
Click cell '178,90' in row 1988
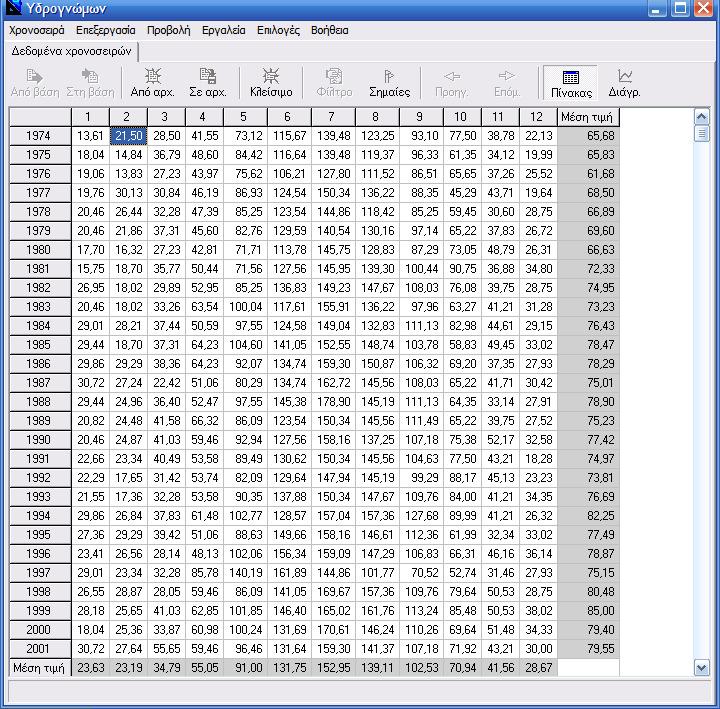333,402
